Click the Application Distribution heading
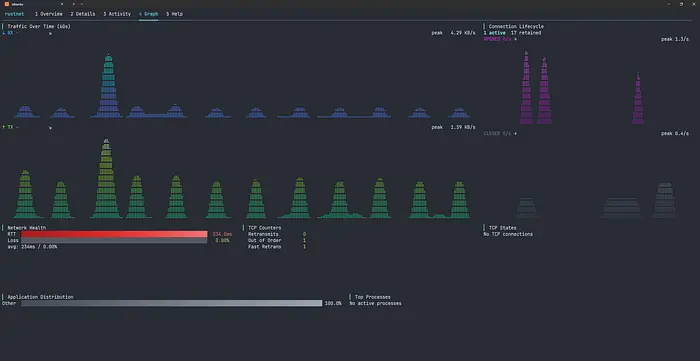The height and width of the screenshot is (361, 700). 41,297
